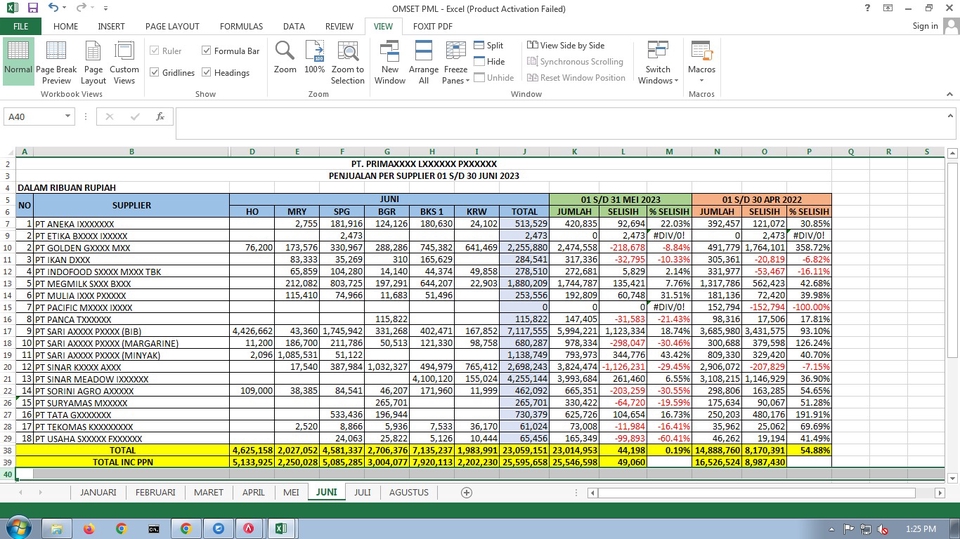This screenshot has height=539, width=960.
Task: Click Sign in link
Action: 924,26
